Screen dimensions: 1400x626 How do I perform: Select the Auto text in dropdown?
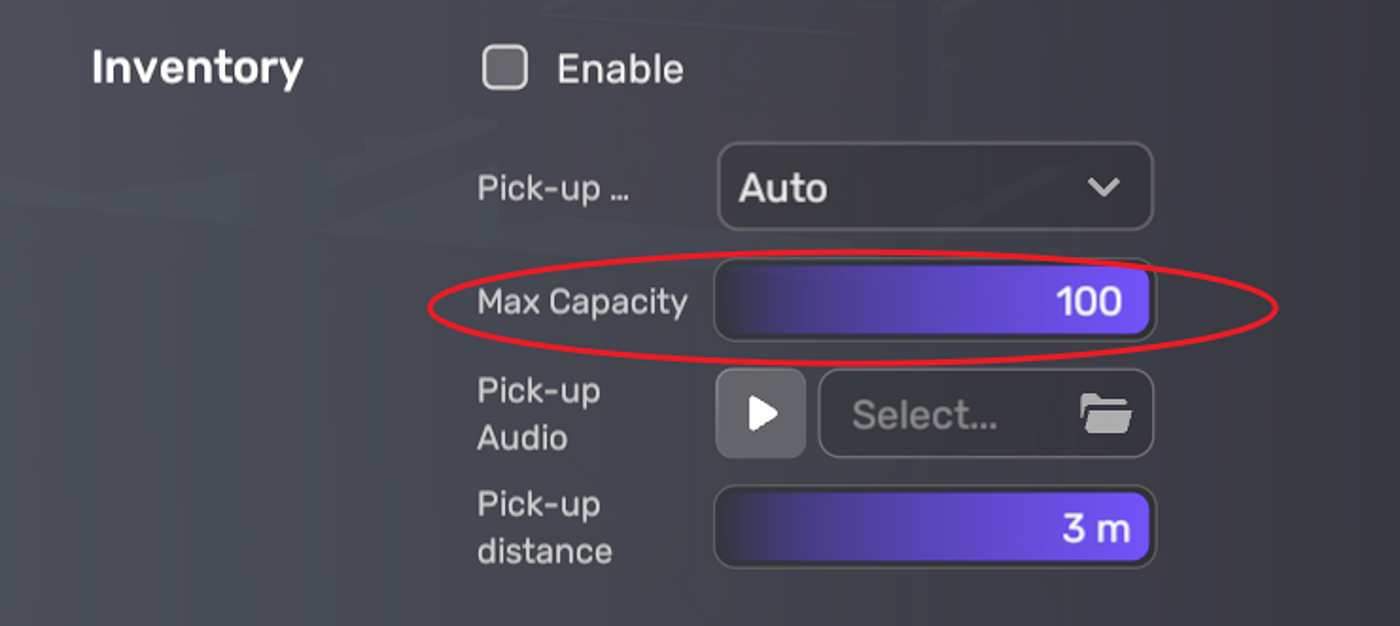(783, 188)
